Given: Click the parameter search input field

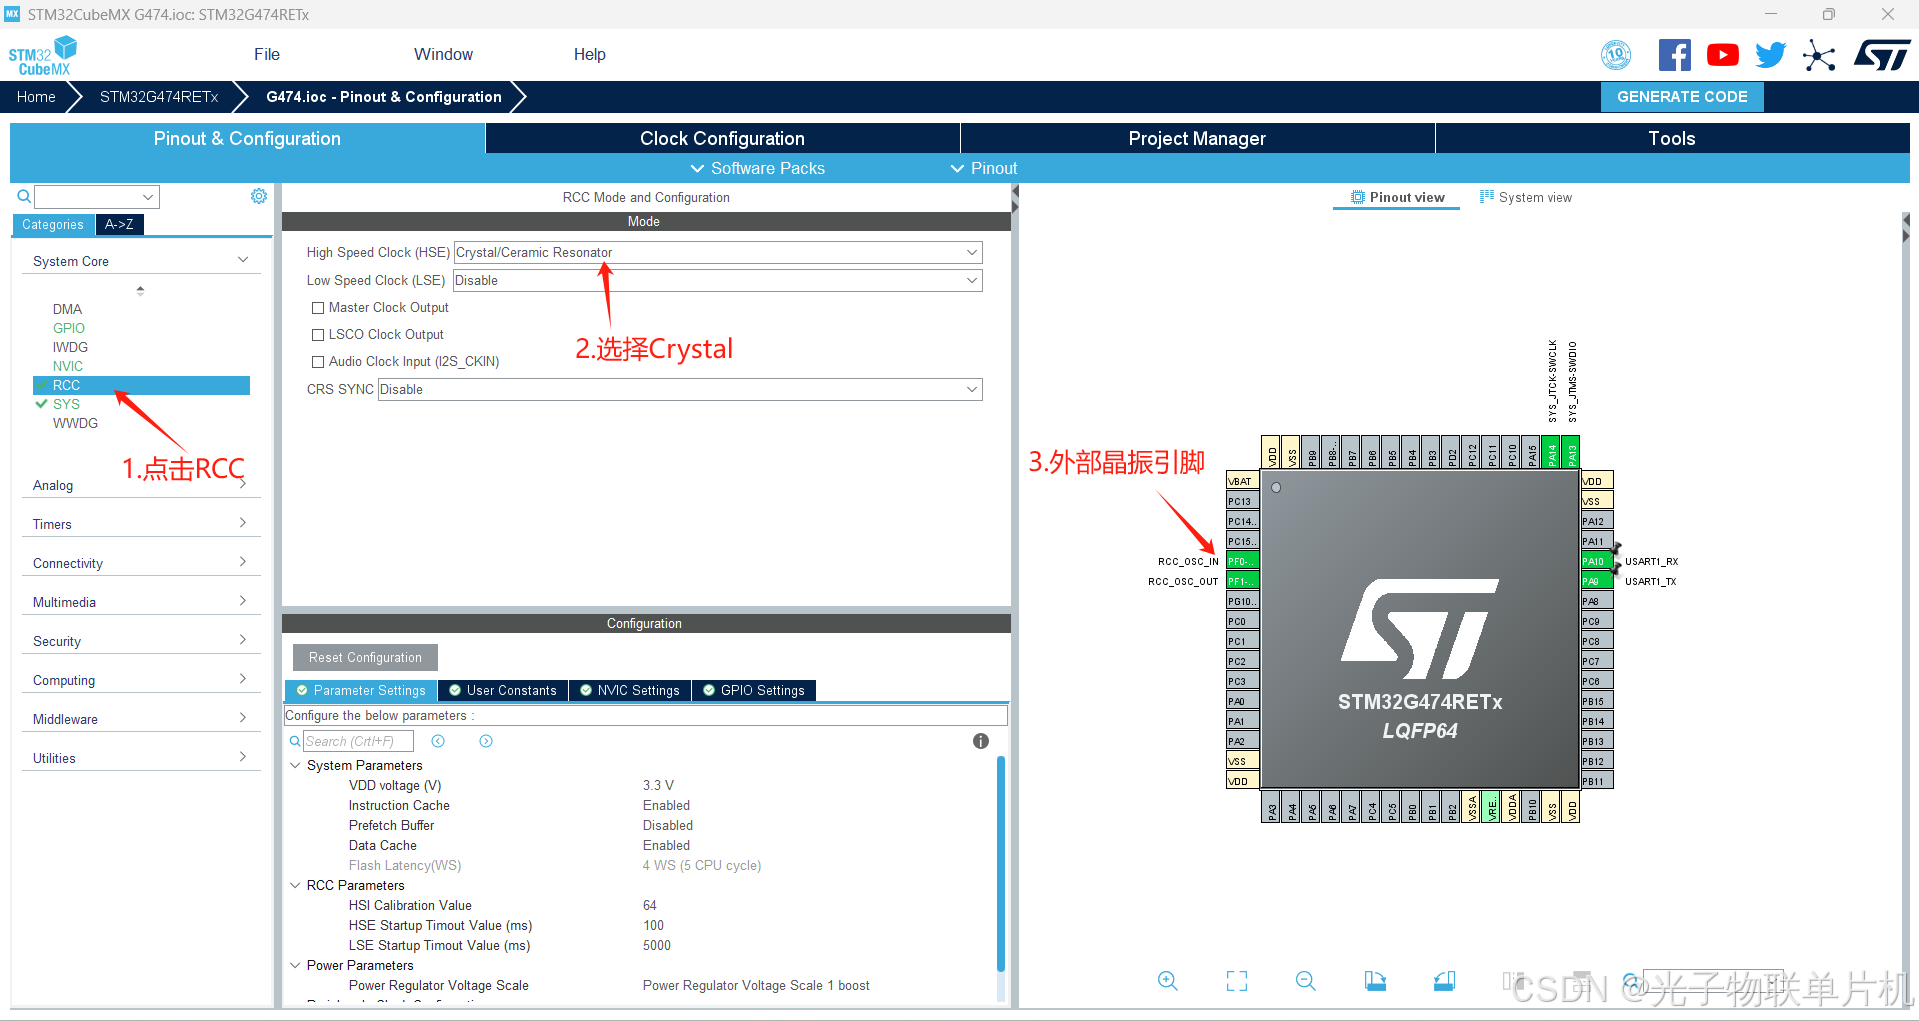Looking at the screenshot, I should [x=358, y=741].
